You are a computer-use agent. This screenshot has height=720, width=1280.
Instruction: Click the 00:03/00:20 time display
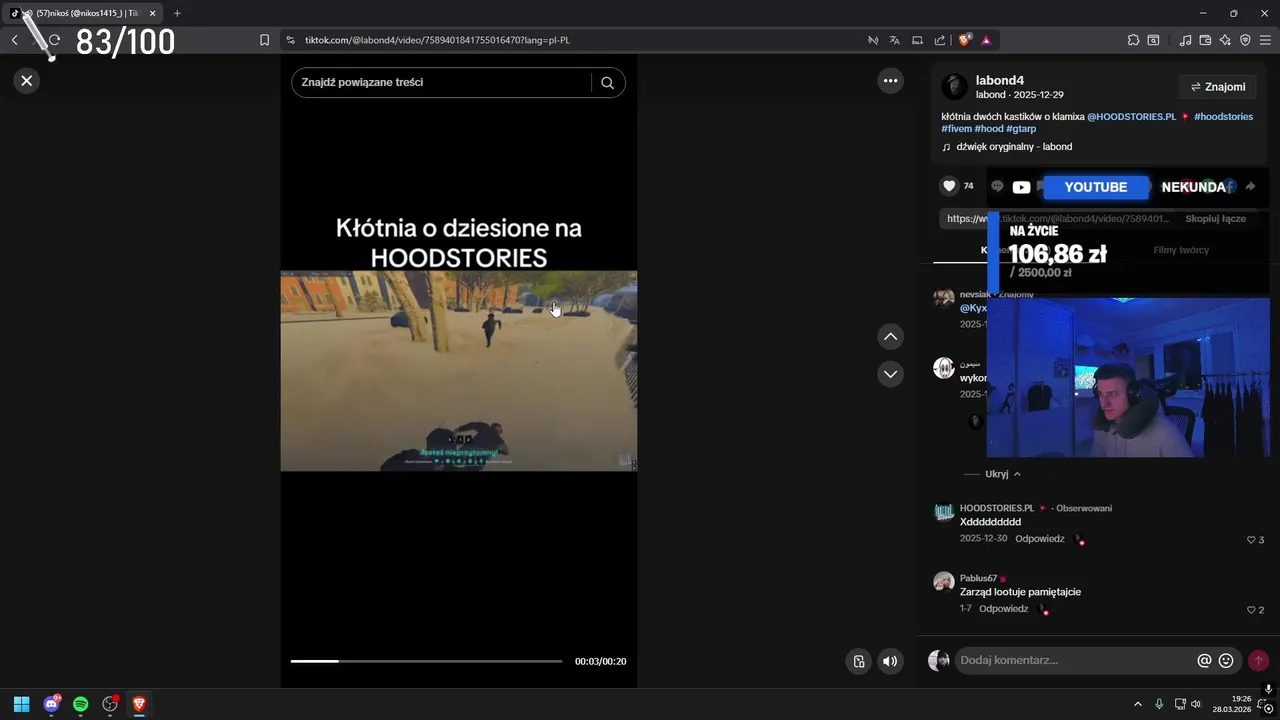600,661
